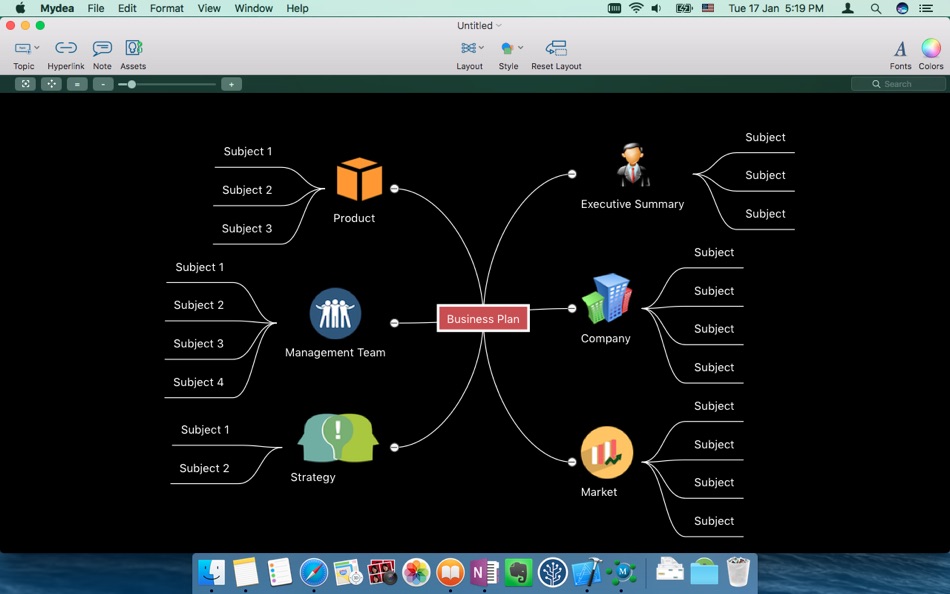Click the center-map arrows button
This screenshot has width=950, height=594.
(x=51, y=84)
